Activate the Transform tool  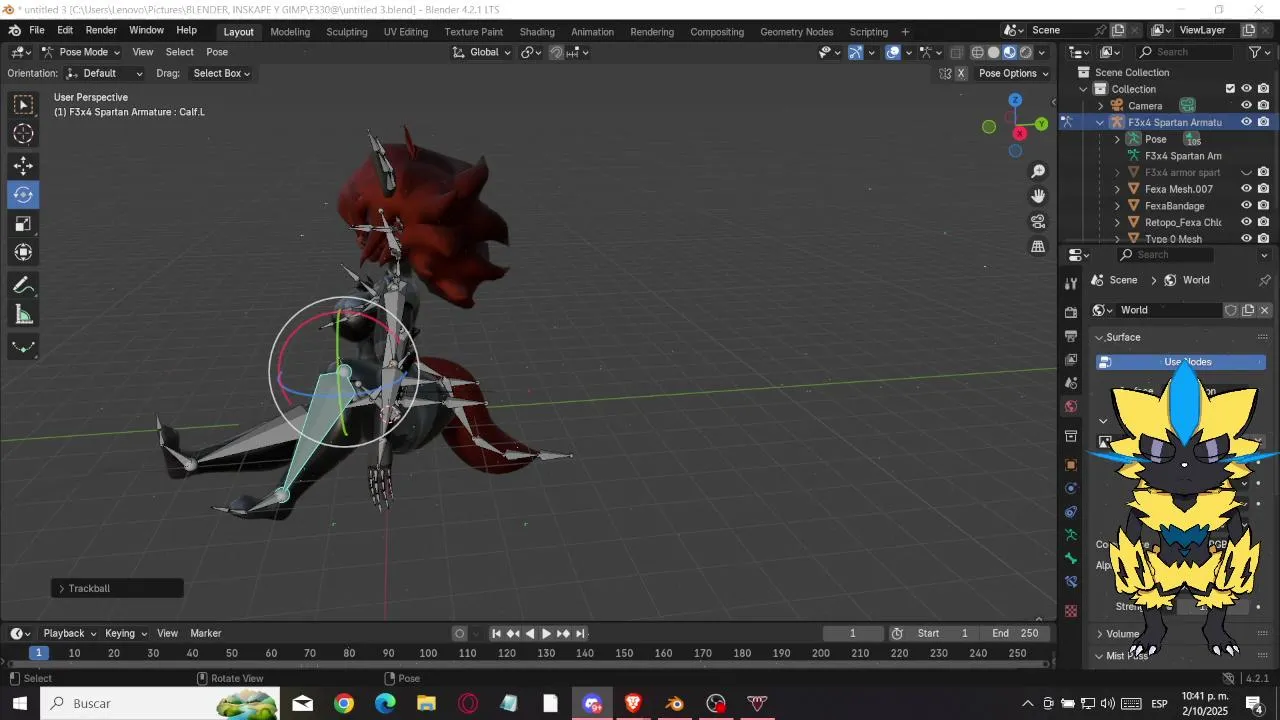click(x=24, y=253)
